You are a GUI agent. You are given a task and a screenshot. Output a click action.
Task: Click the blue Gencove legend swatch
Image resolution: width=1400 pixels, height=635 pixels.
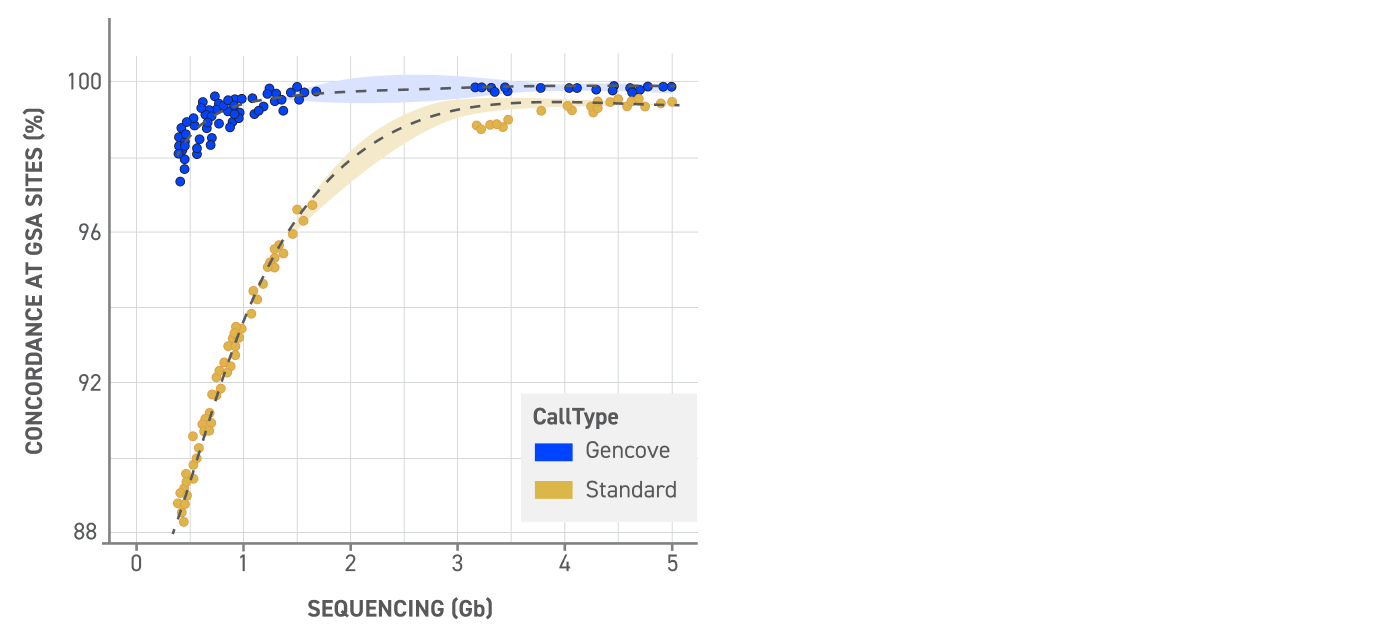pyautogui.click(x=553, y=452)
